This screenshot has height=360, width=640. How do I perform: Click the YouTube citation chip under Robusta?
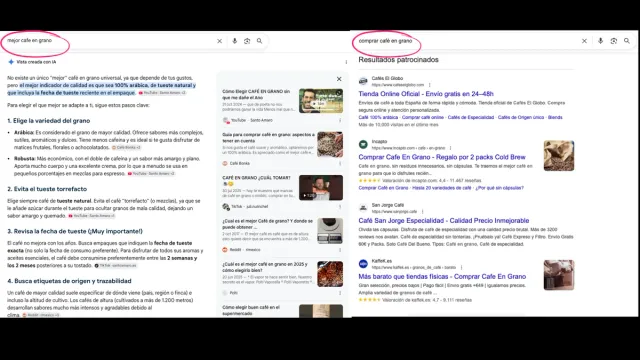(x=151, y=173)
